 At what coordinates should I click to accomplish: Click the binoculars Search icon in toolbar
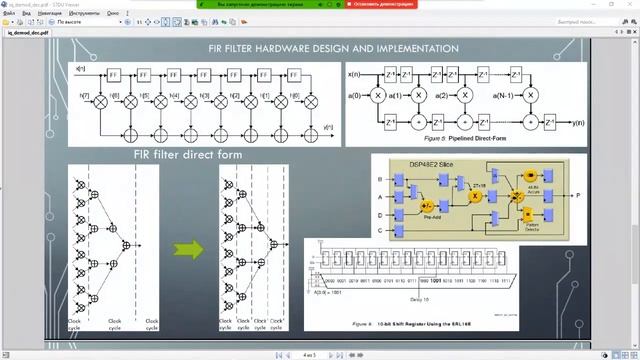(x=215, y=22)
